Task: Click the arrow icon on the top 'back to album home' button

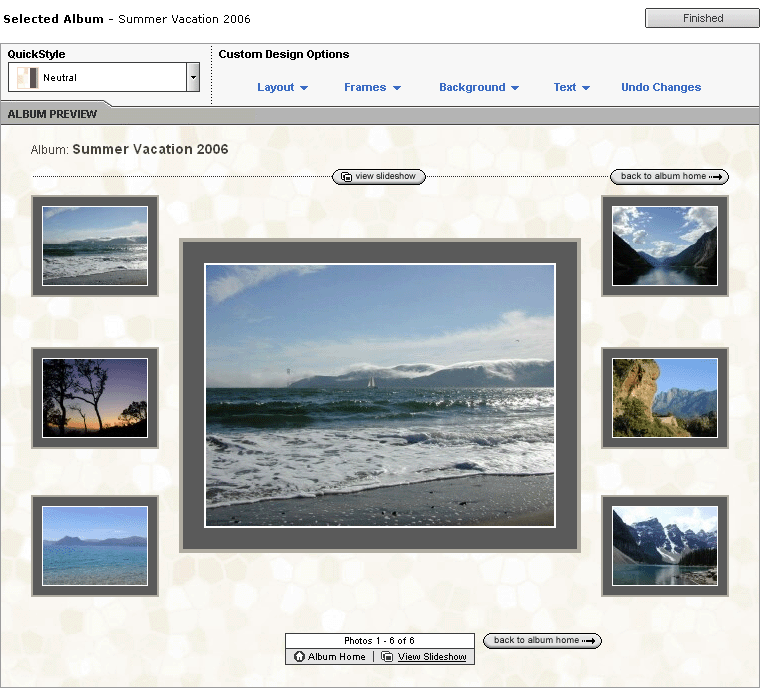Action: coord(716,177)
